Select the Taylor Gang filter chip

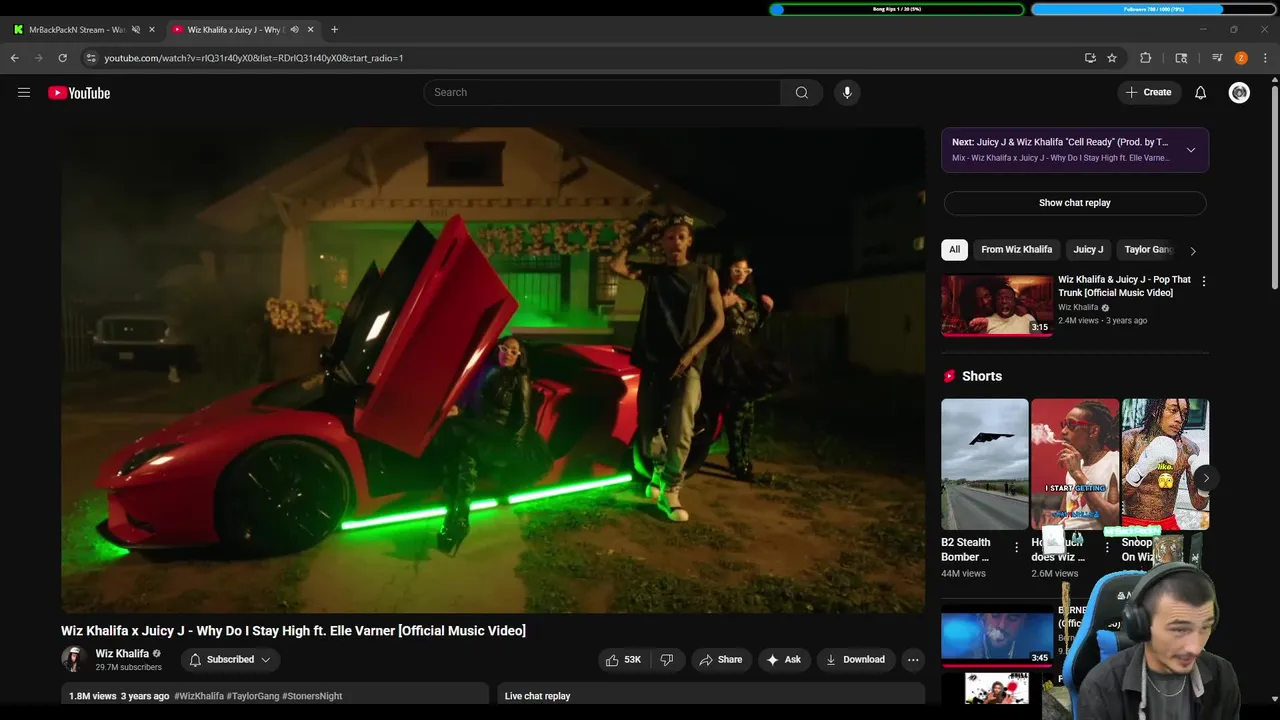click(1147, 249)
